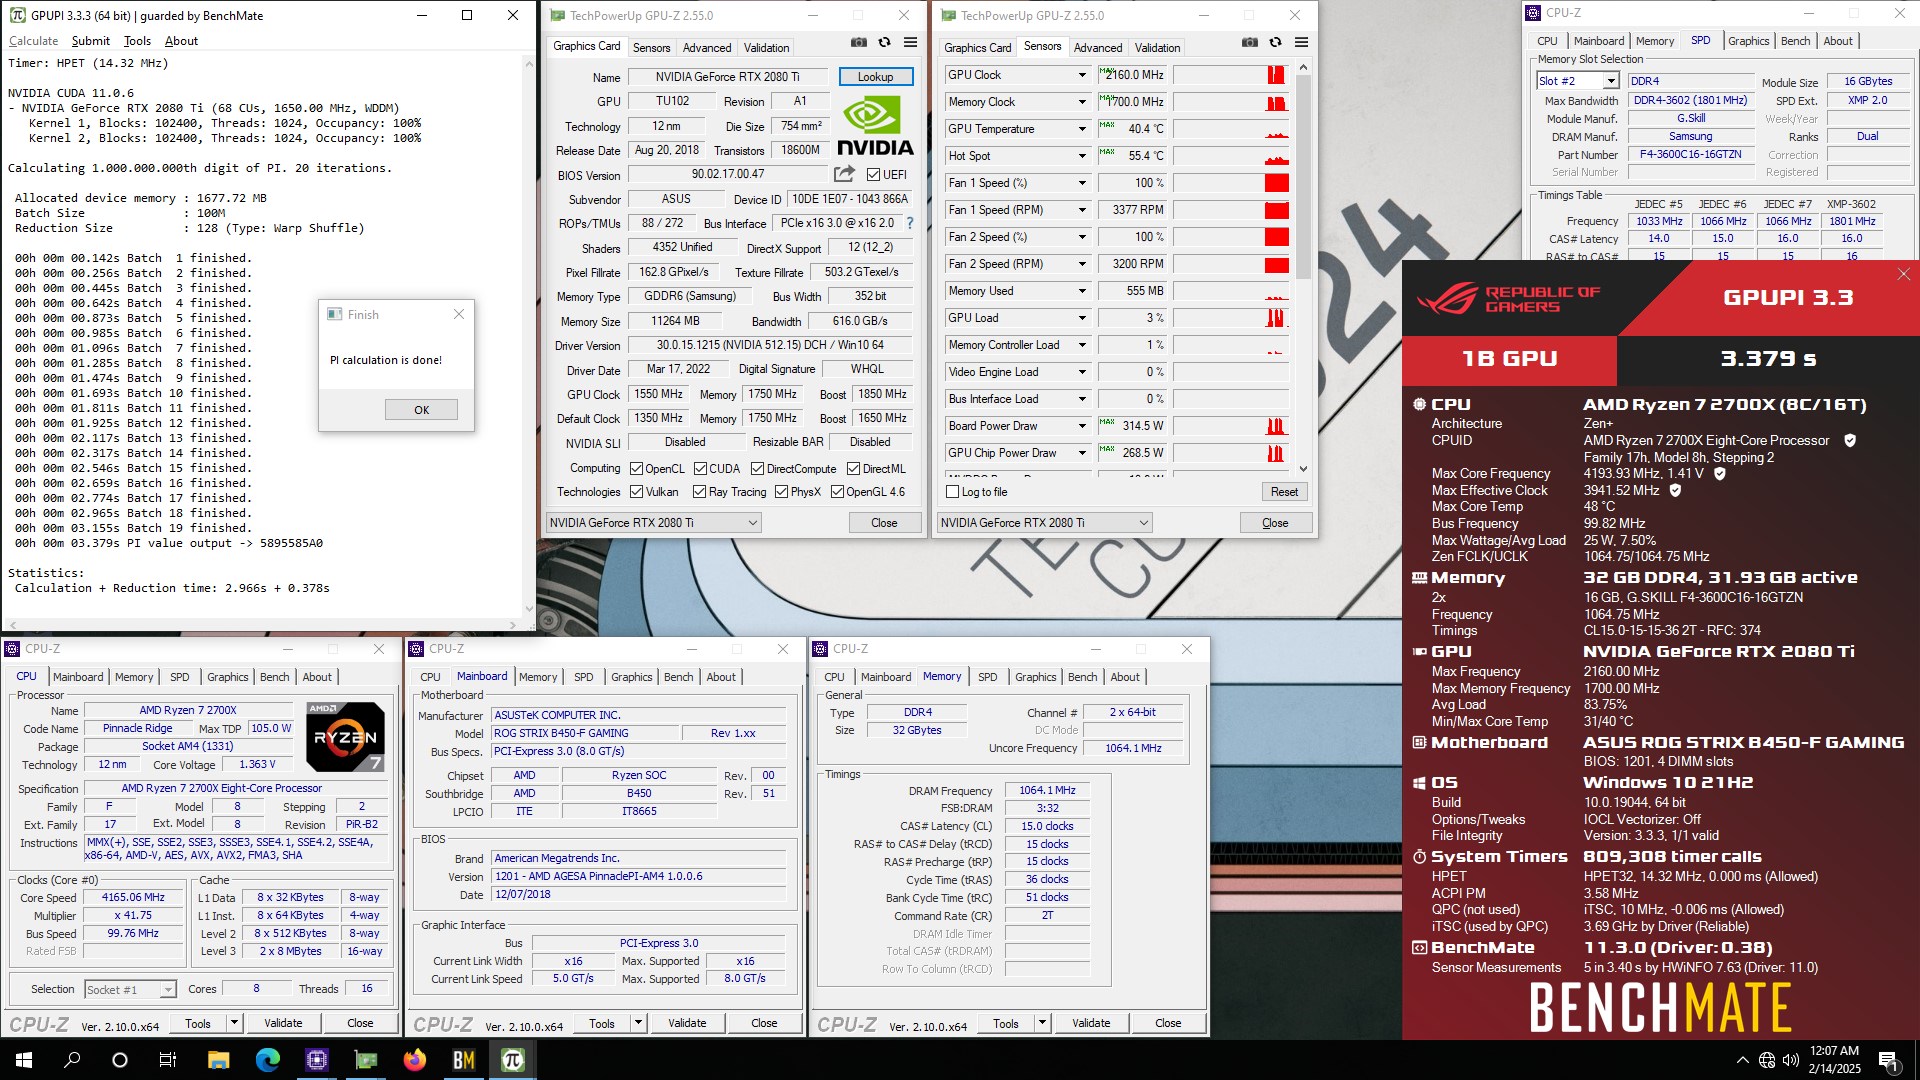Click Lookup button in GPU-Z
1920x1080 pixels.
point(875,77)
